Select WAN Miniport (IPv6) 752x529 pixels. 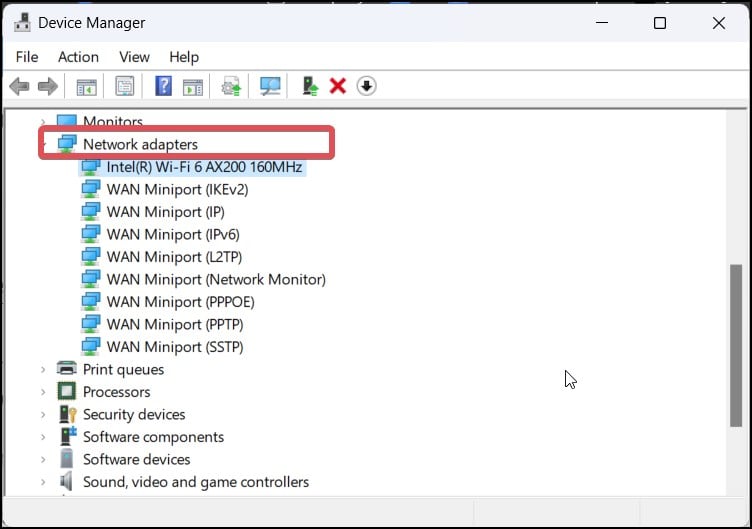[x=173, y=235]
